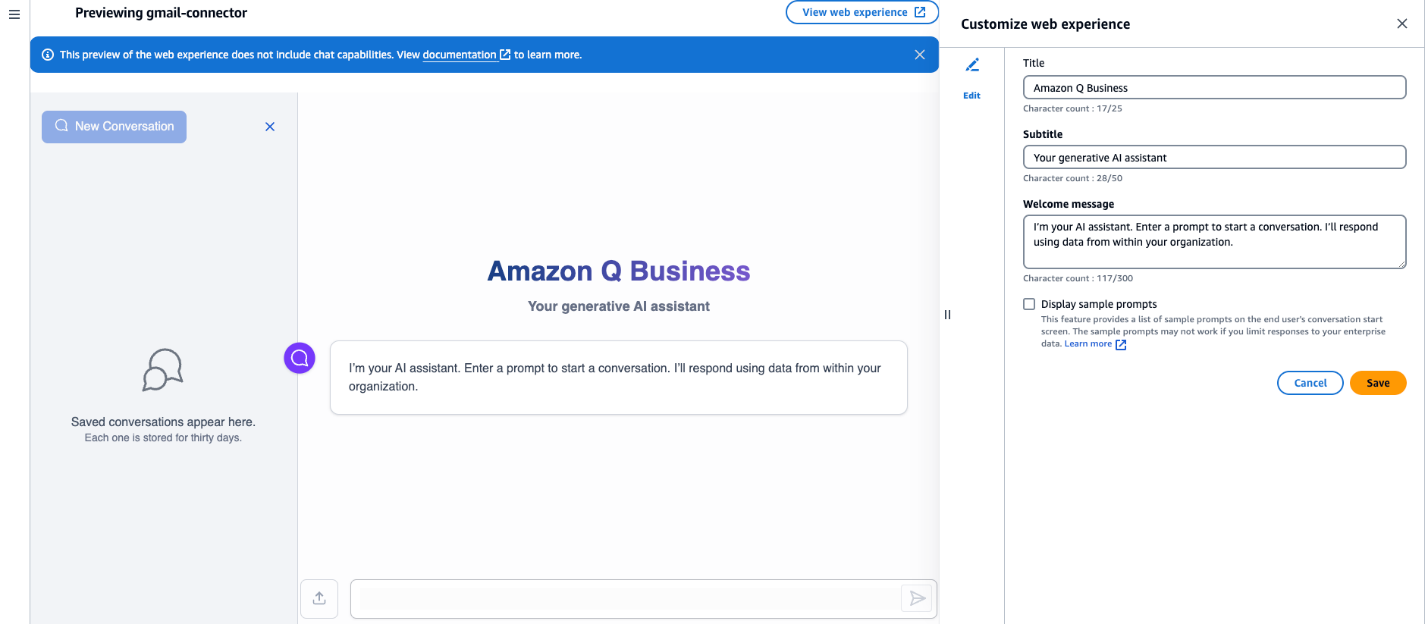Enable Display sample prompts checkbox
Viewport: 1428px width, 624px height.
[x=1029, y=304]
